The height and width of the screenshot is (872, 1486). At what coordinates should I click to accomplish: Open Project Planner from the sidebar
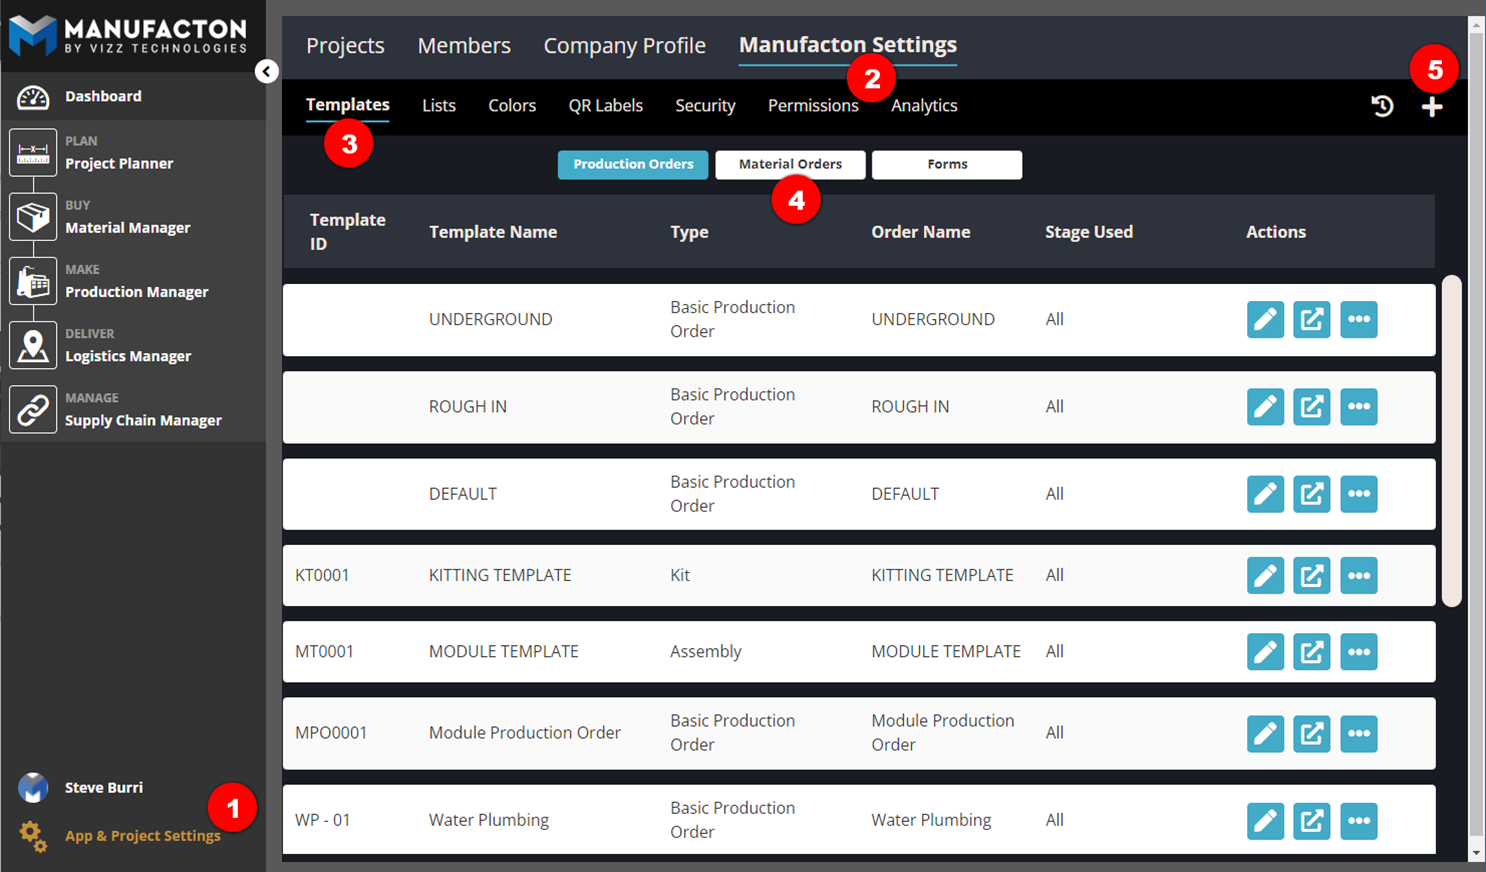coord(119,163)
